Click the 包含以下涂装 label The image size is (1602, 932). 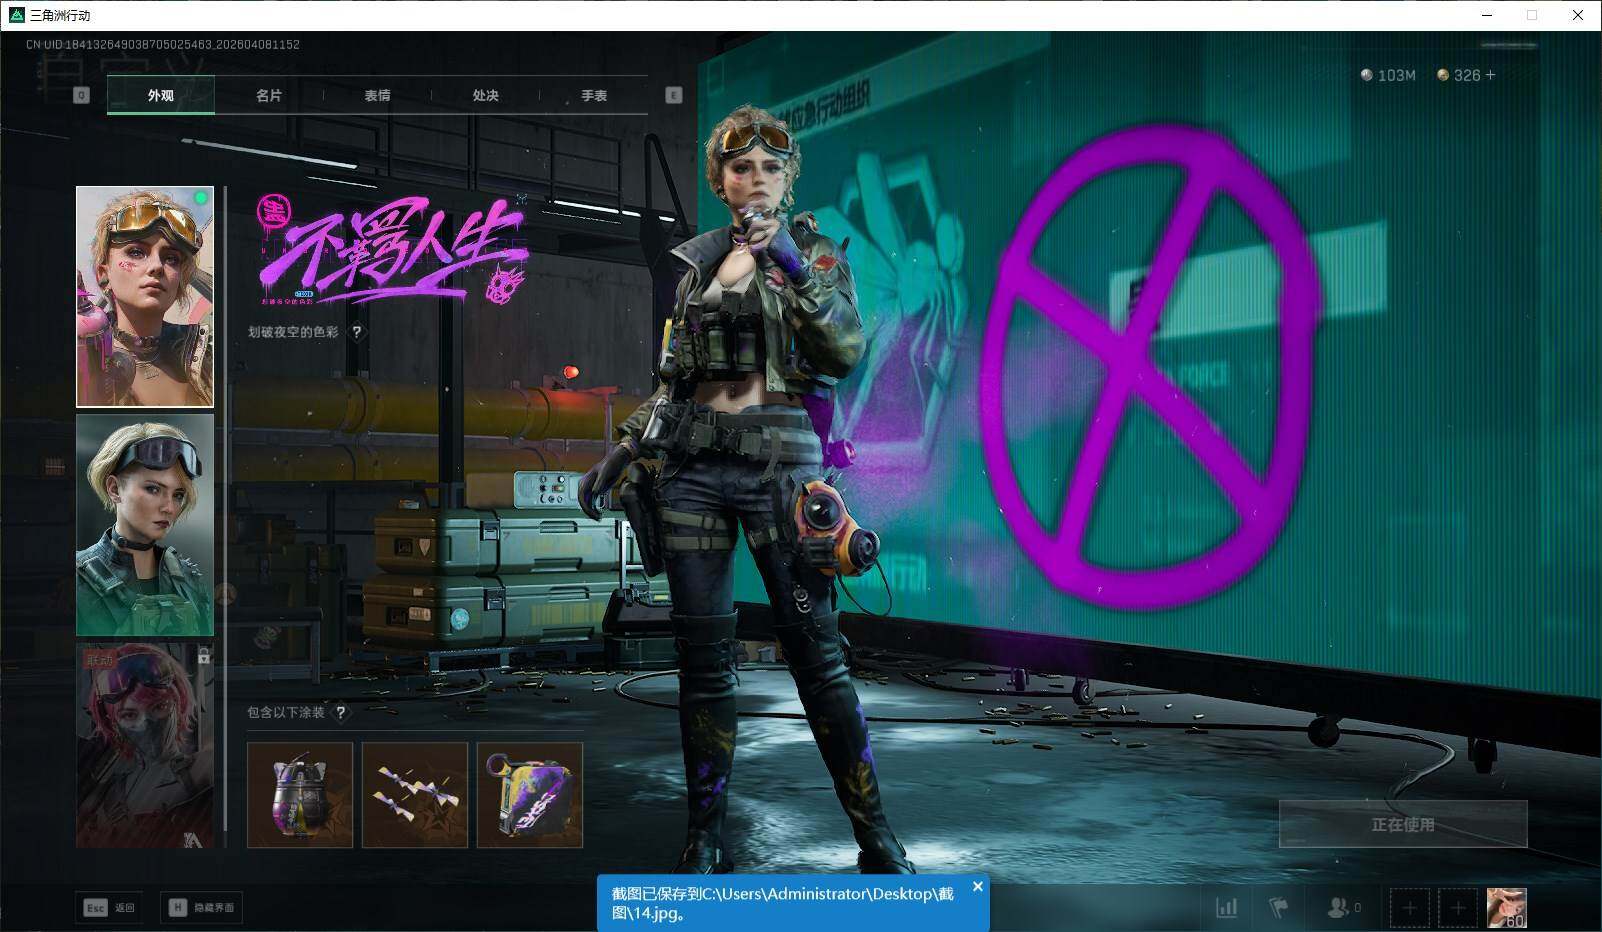[286, 712]
